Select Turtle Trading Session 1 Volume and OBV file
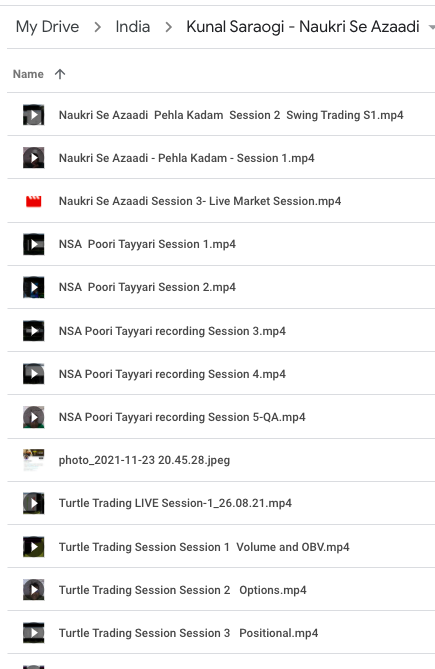 pos(221,547)
